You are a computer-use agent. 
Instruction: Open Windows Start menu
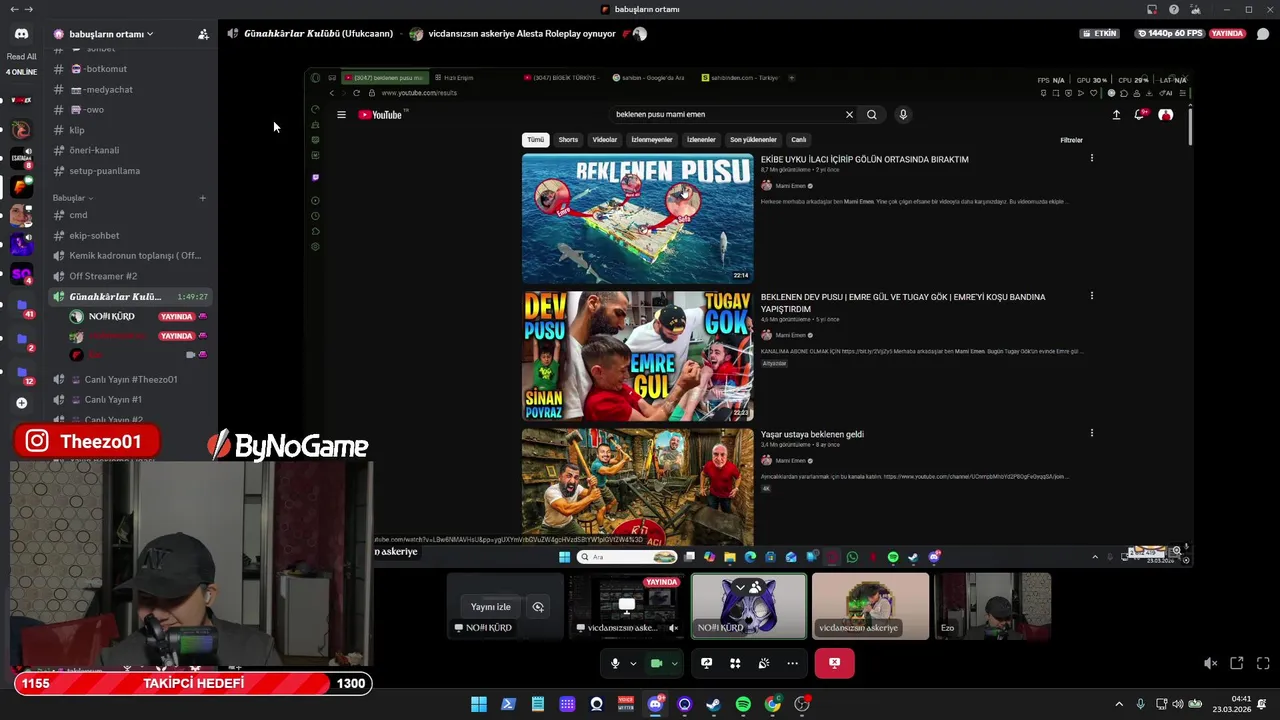coord(479,704)
